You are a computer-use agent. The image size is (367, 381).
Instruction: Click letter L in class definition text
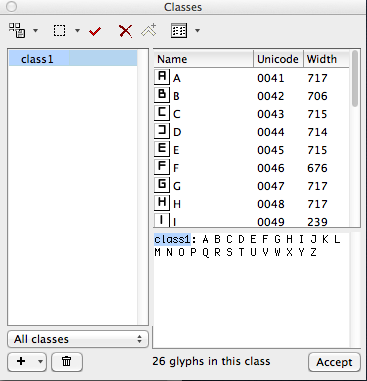click(x=337, y=239)
